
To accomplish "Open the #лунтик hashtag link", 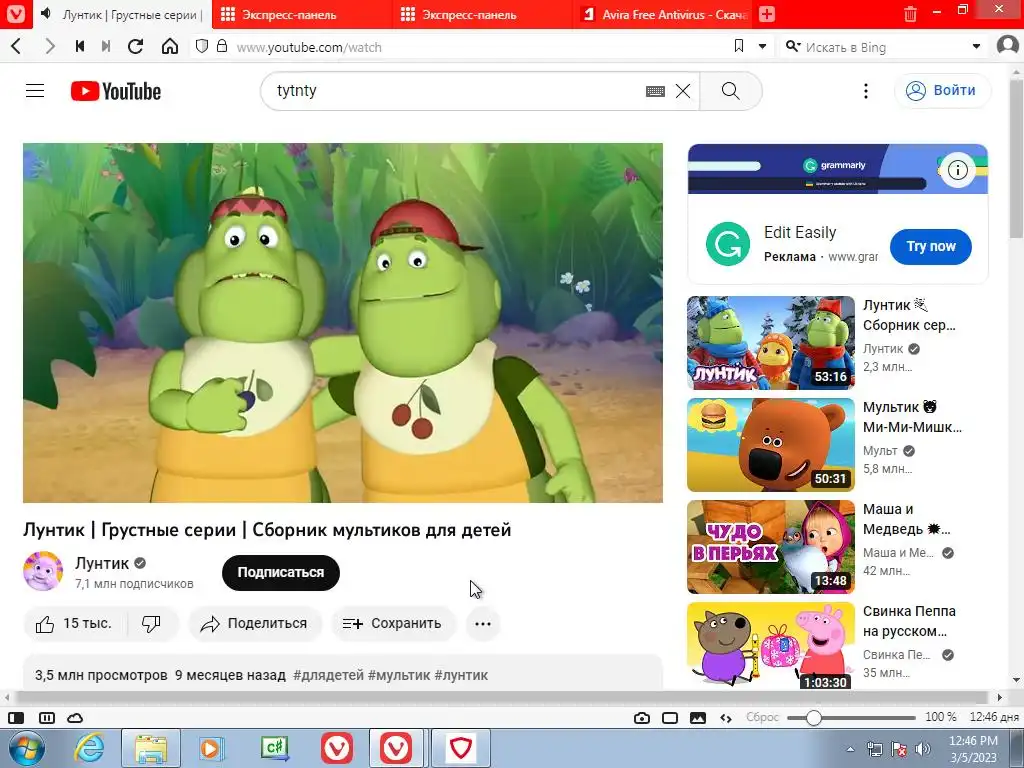I will point(461,675).
